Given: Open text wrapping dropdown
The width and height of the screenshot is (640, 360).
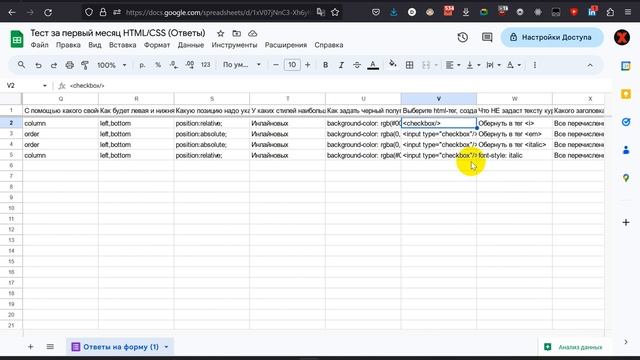Looking at the screenshot, I should point(493,65).
